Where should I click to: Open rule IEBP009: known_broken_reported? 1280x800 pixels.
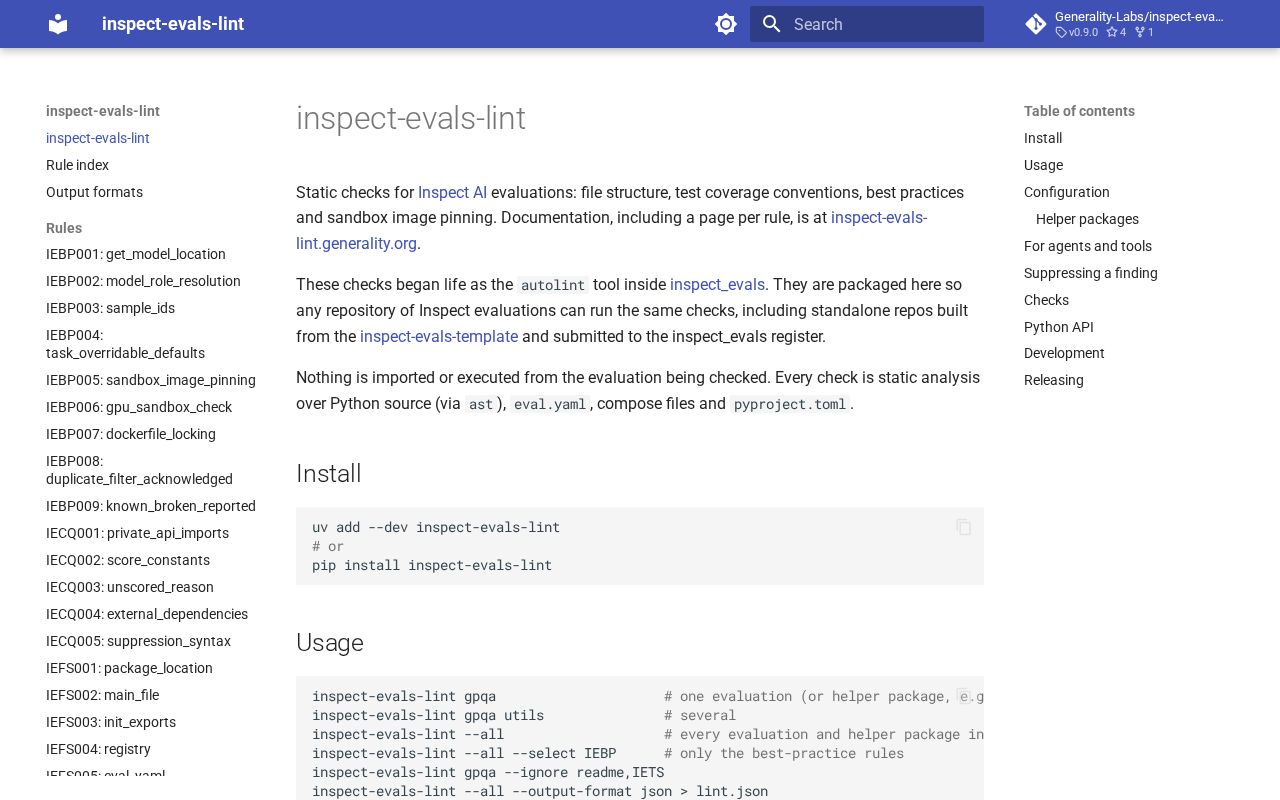[x=151, y=506]
